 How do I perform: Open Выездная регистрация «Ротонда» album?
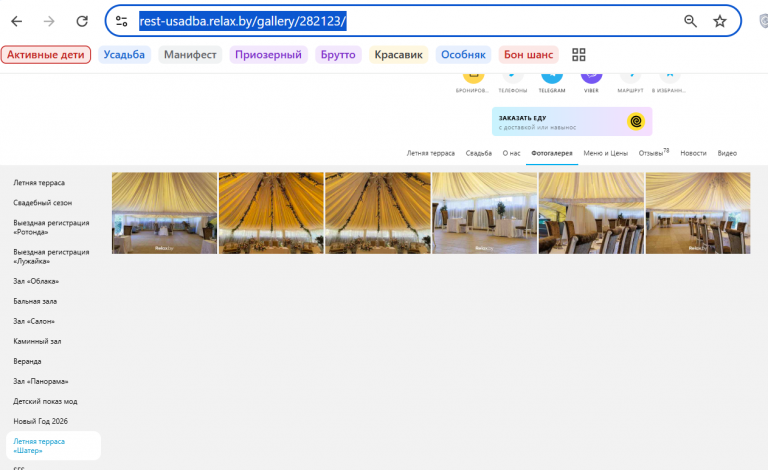point(51,227)
